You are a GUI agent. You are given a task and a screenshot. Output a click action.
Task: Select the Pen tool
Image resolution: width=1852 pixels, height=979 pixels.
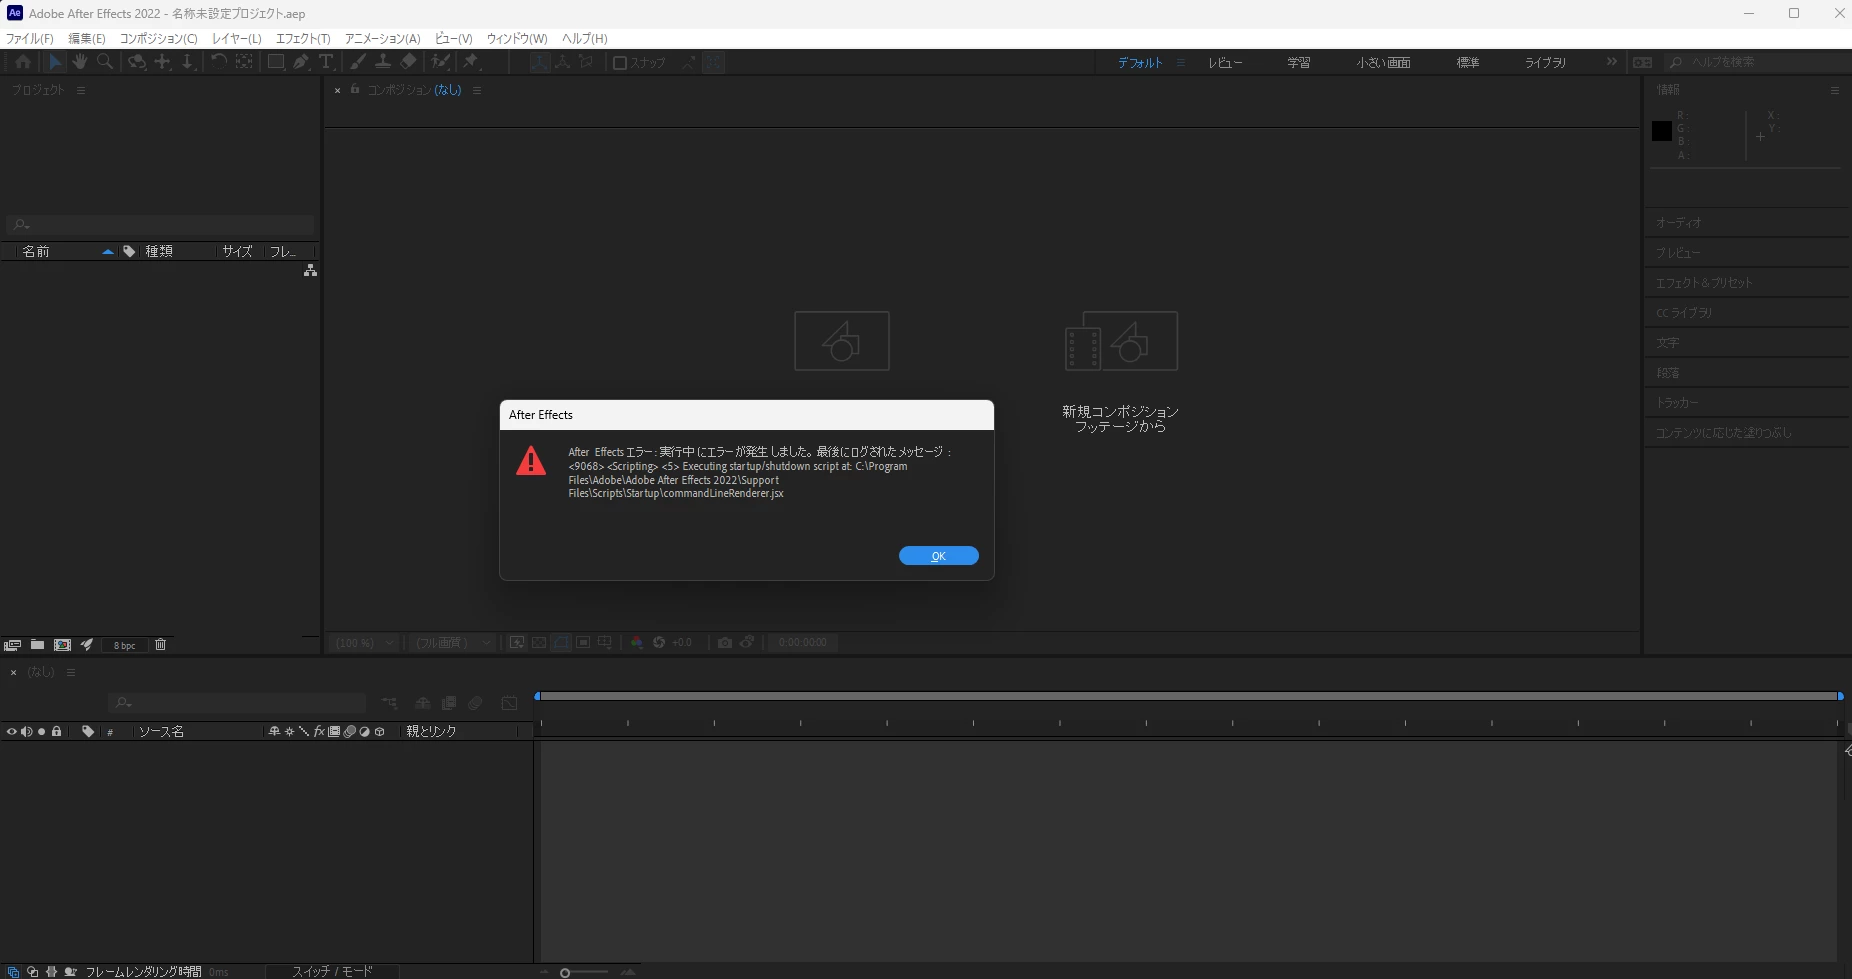301,62
